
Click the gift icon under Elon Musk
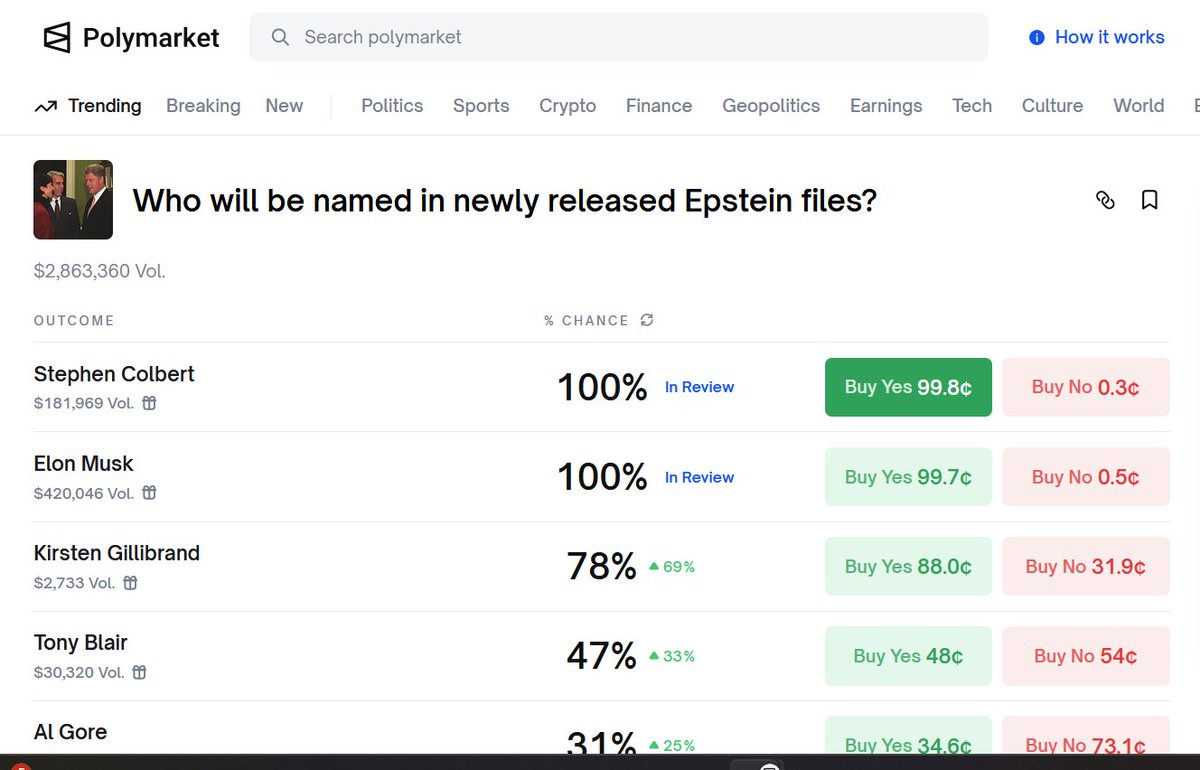[x=149, y=493]
